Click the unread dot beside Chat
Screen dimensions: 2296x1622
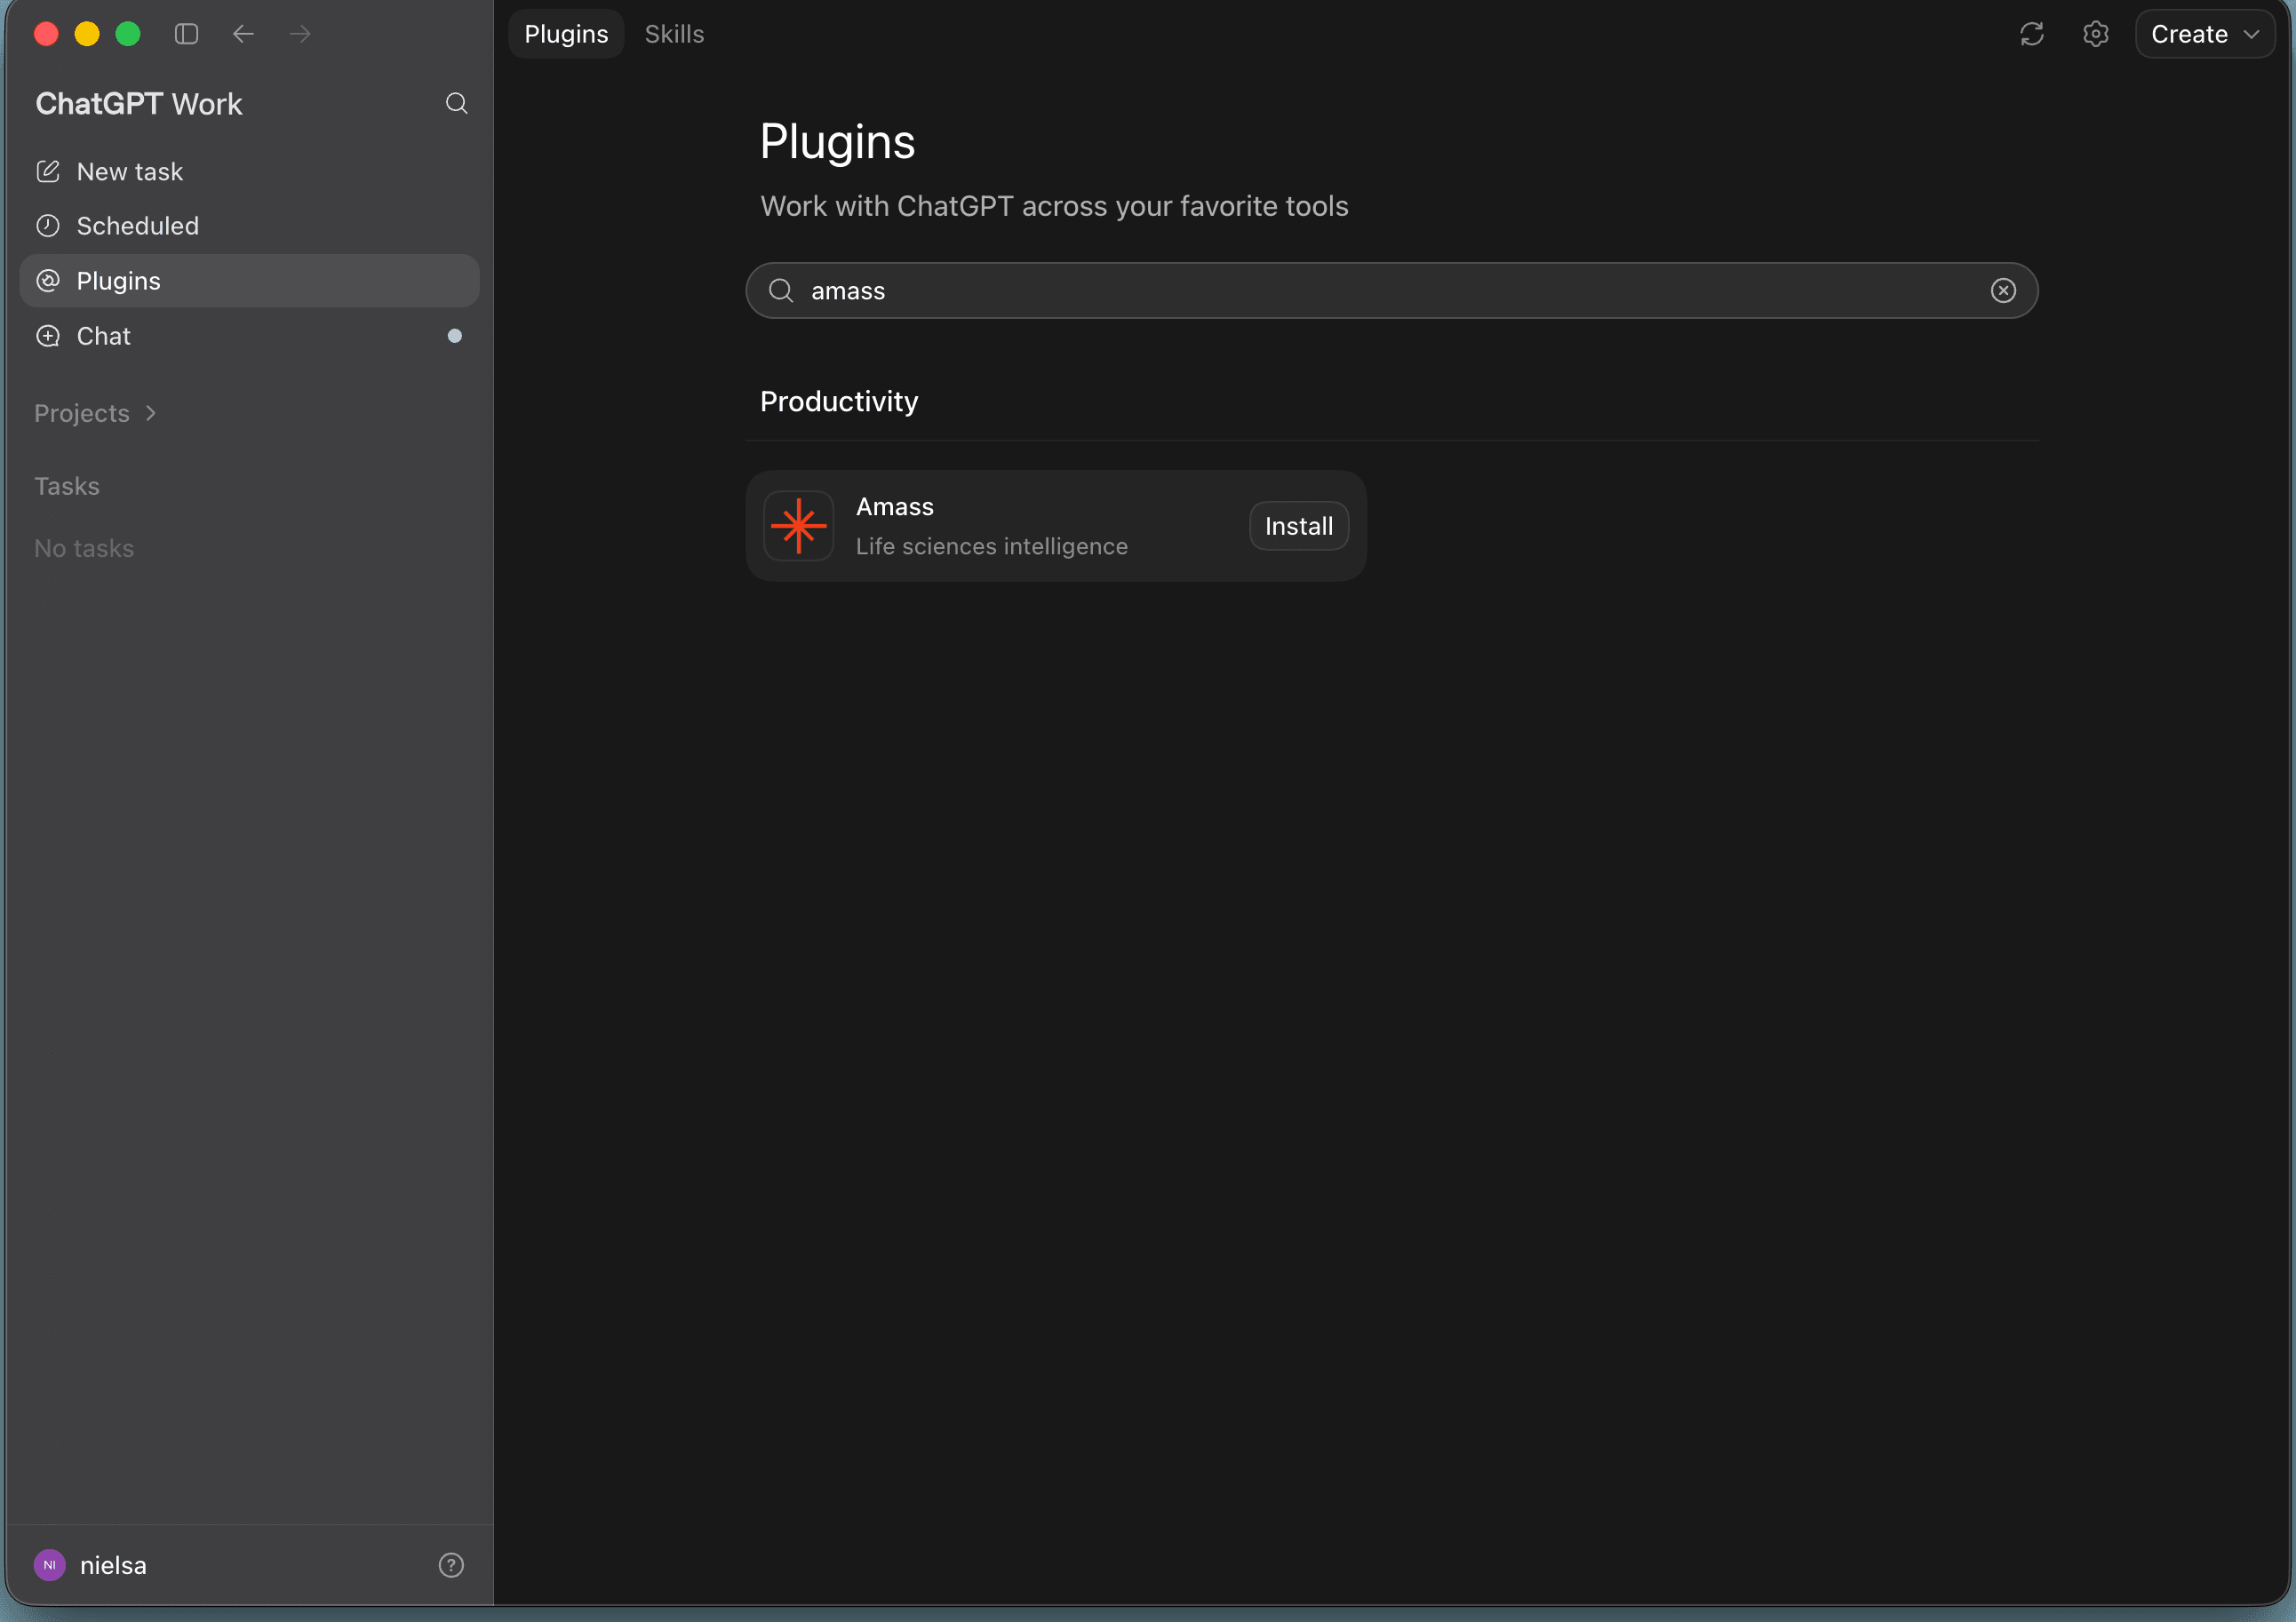[x=455, y=336]
